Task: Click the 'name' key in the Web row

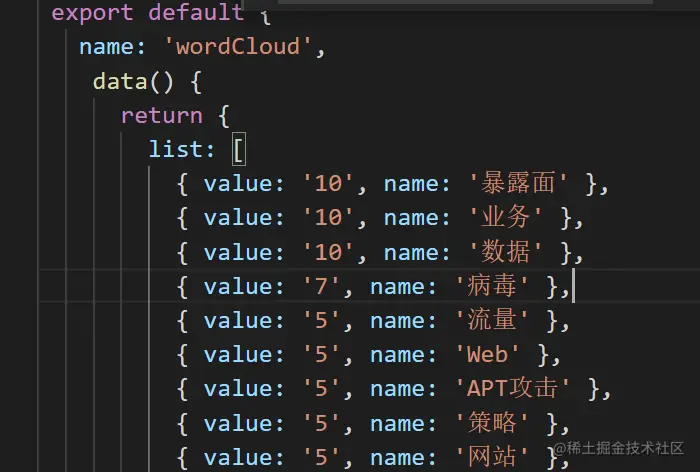Action: [398, 355]
